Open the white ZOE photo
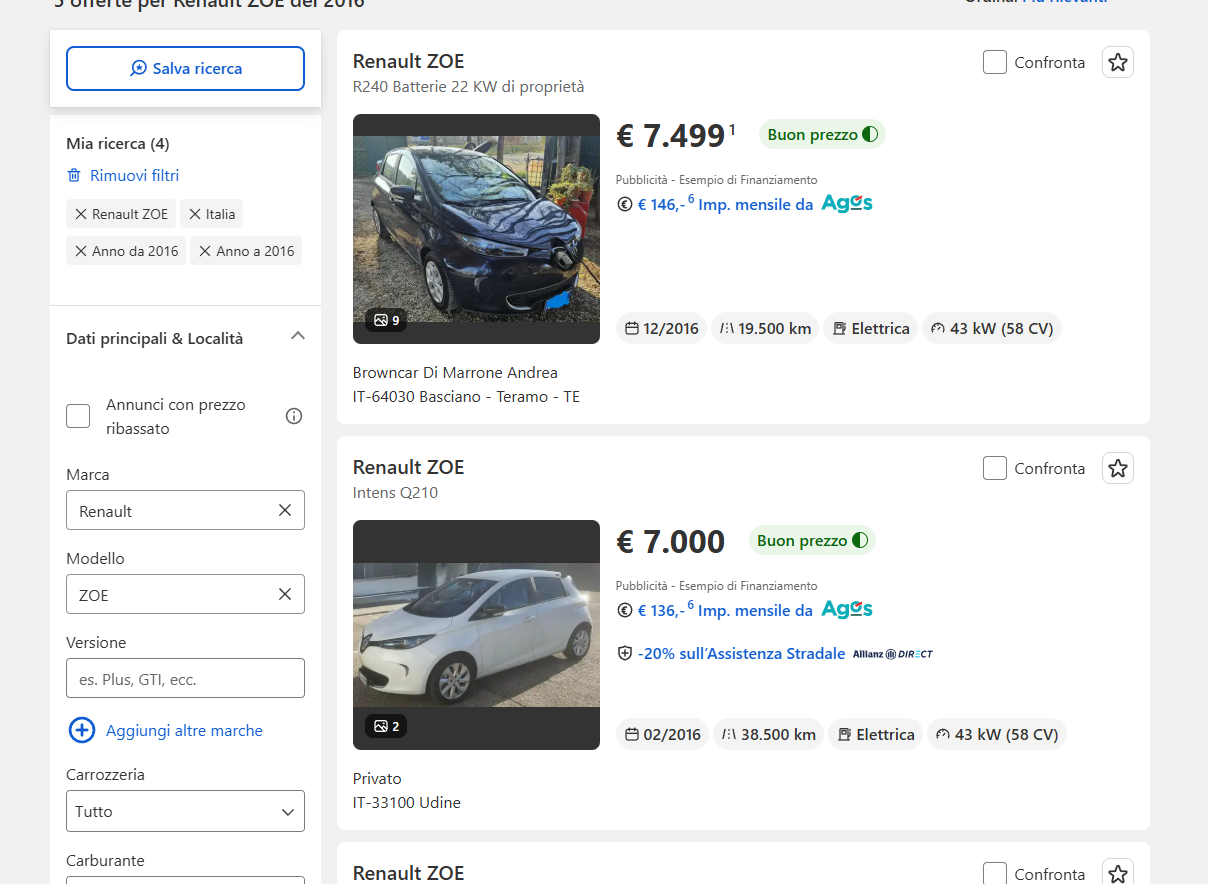Image resolution: width=1208 pixels, height=884 pixels. pos(476,635)
